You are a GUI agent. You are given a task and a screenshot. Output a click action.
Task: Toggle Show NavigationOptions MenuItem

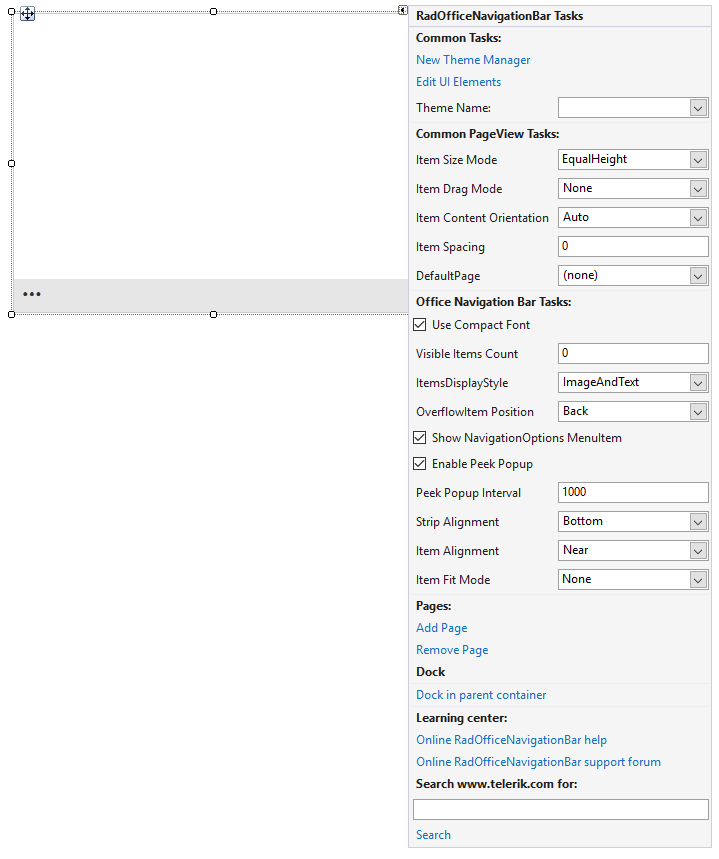(x=419, y=437)
